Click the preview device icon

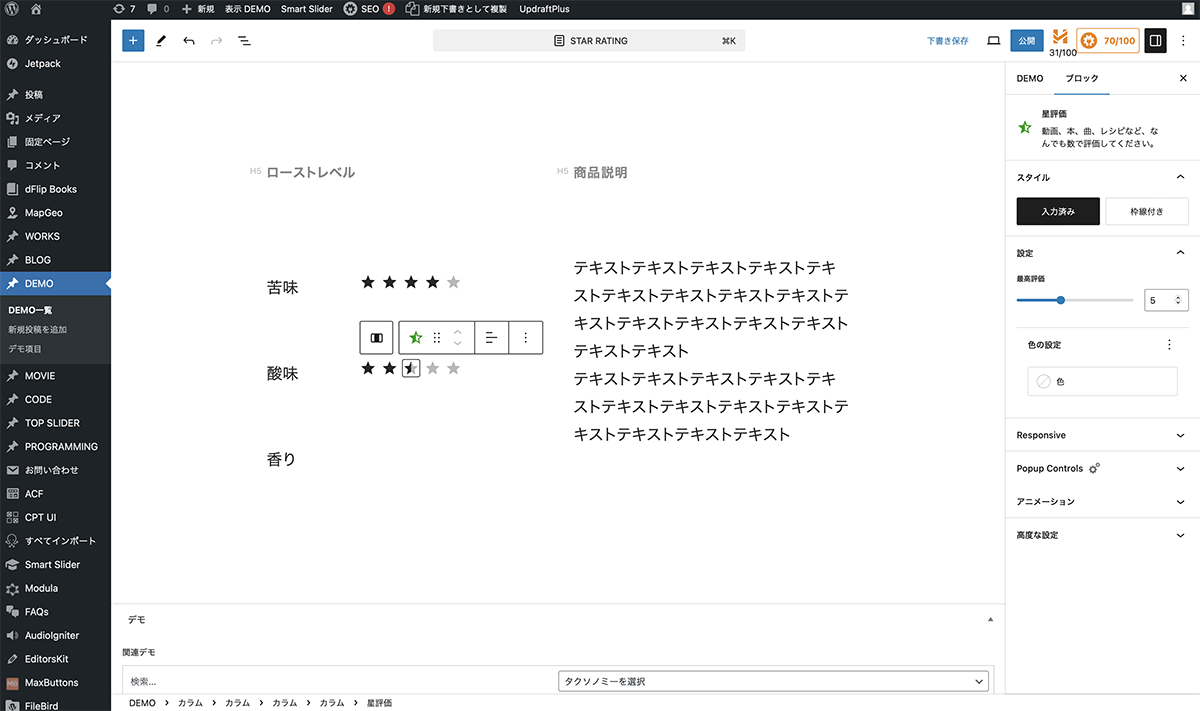993,41
